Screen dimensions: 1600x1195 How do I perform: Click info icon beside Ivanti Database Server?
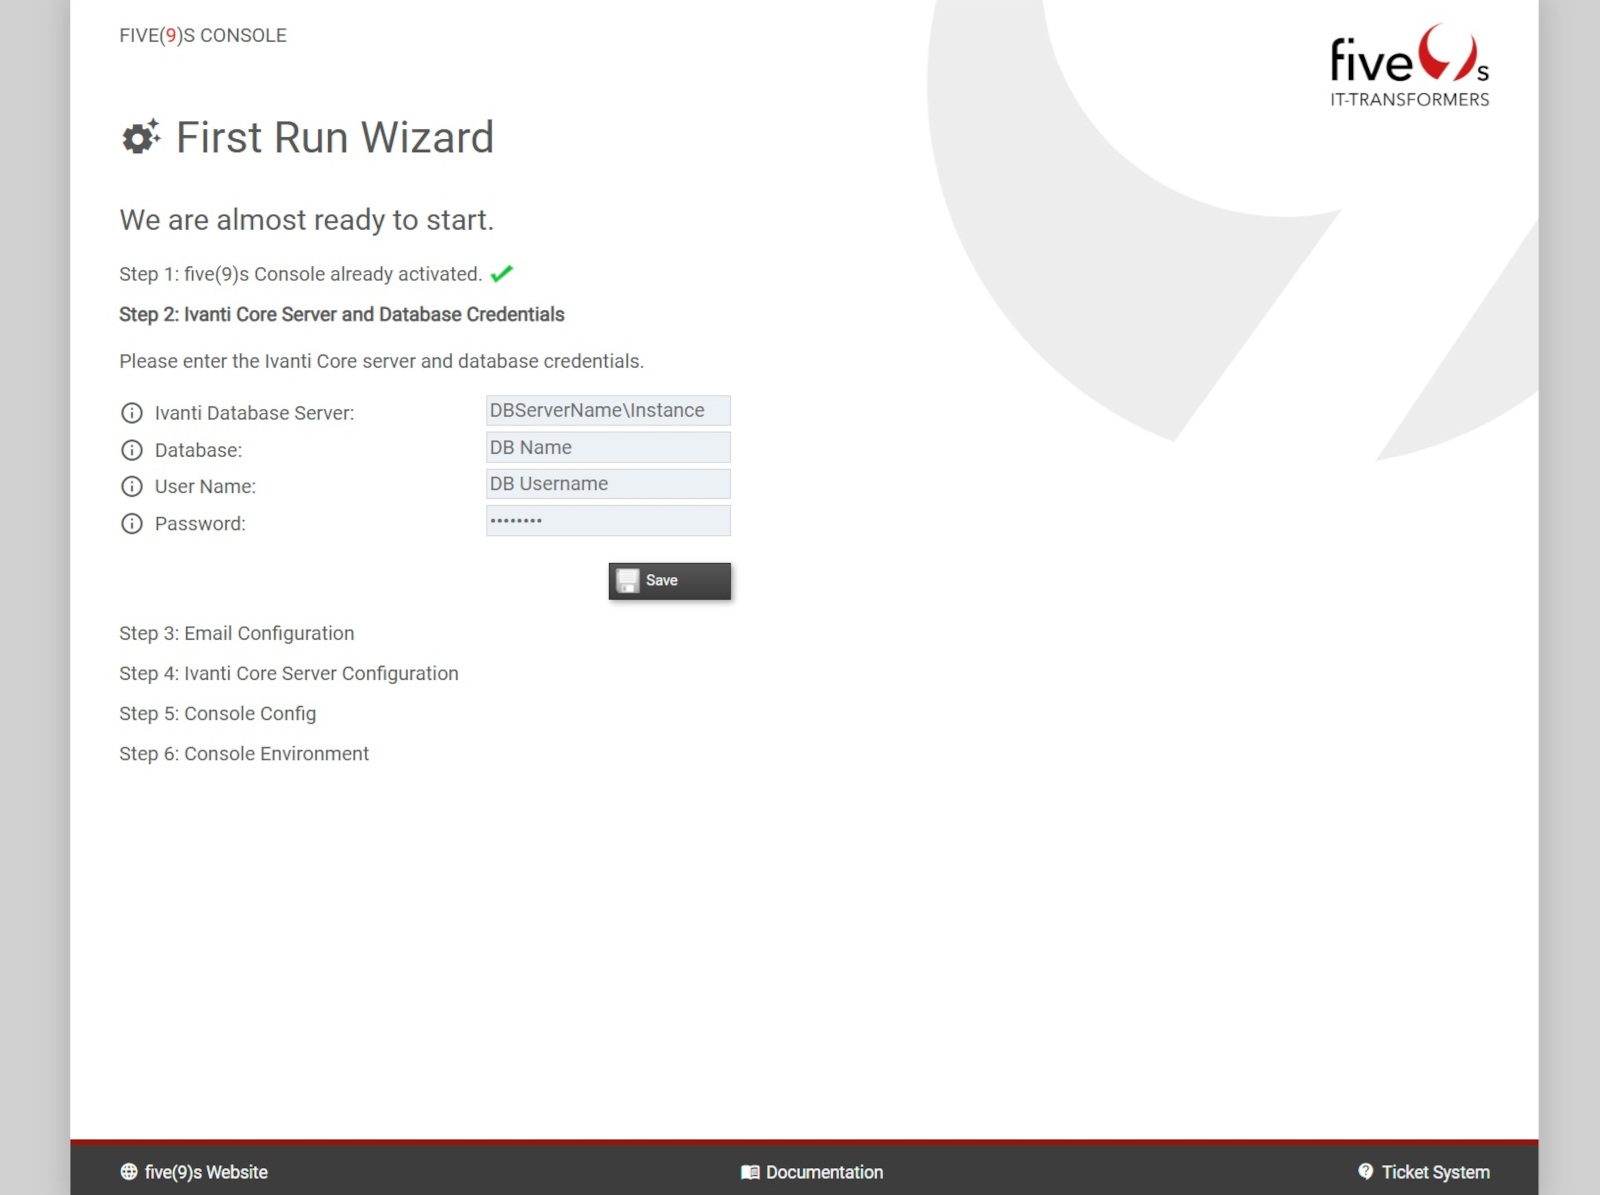tap(131, 413)
